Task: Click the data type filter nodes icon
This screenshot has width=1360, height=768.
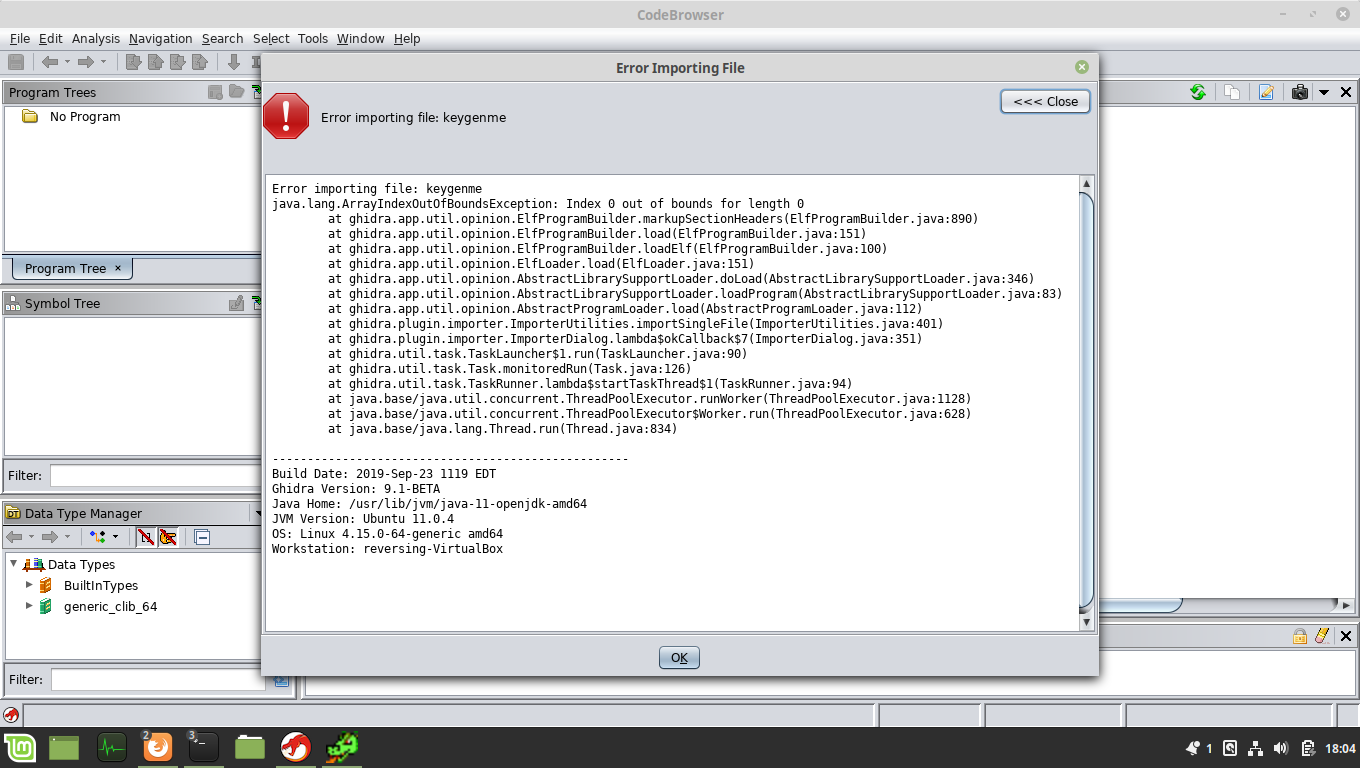Action: 97,537
